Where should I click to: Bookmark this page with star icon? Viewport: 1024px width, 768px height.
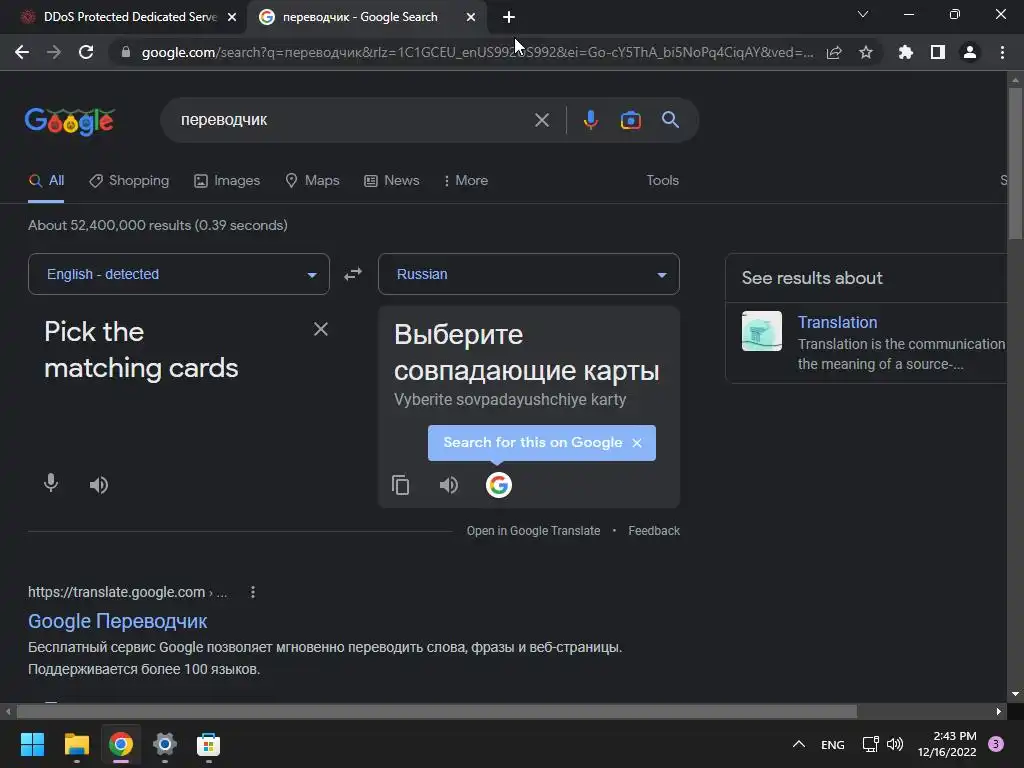[x=866, y=52]
